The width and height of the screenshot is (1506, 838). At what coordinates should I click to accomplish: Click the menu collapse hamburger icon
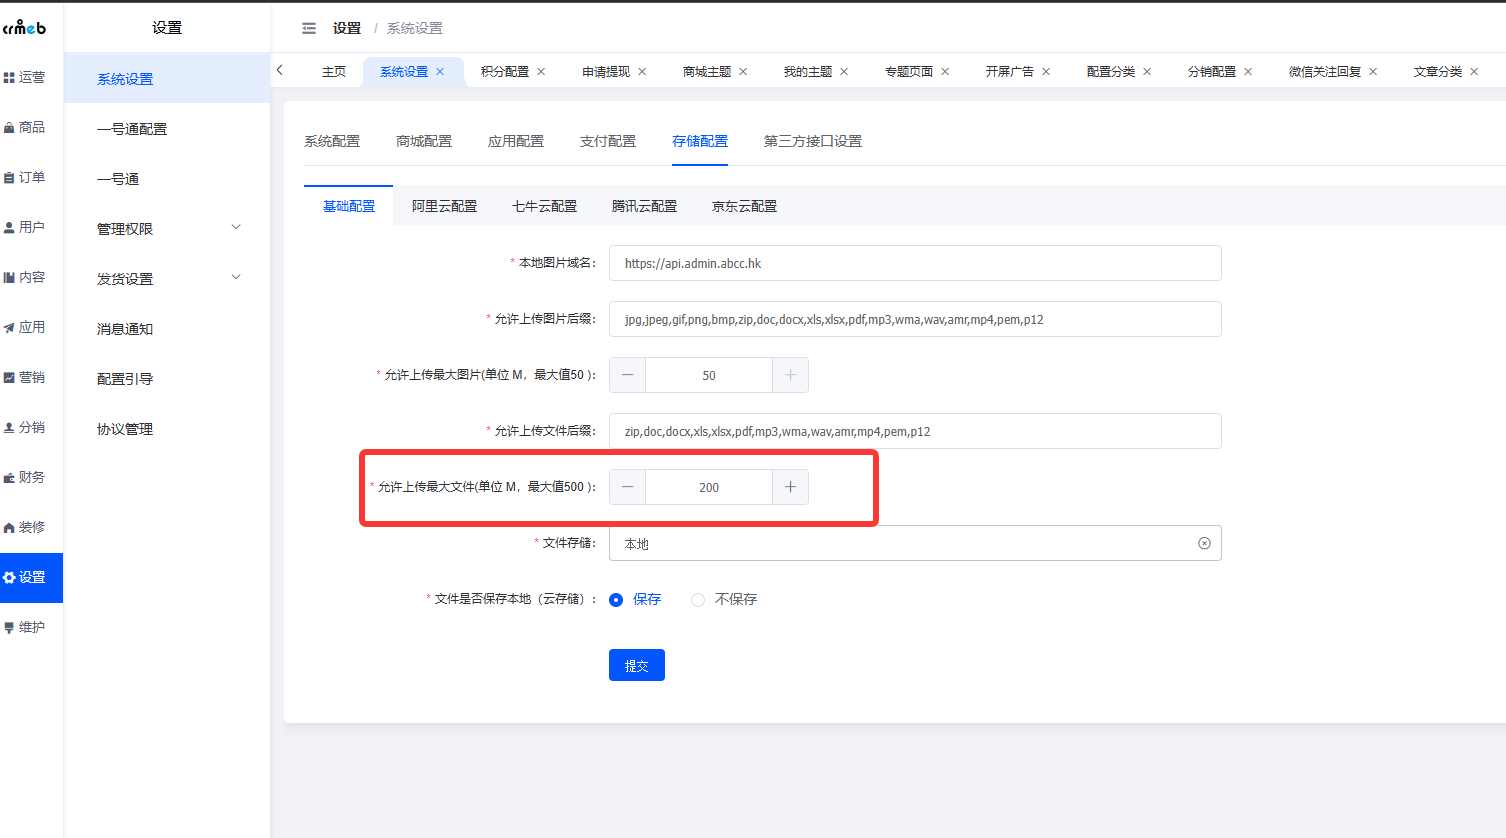pyautogui.click(x=309, y=28)
